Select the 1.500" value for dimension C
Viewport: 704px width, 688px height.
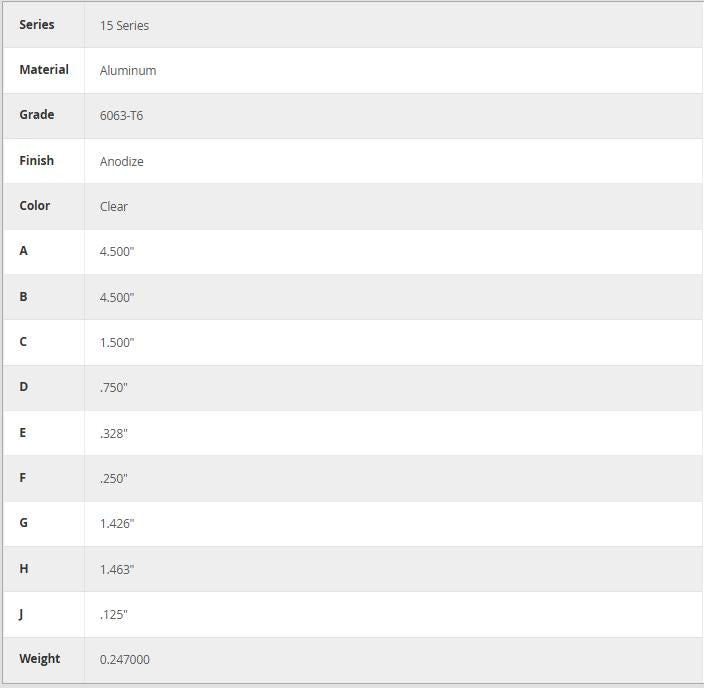click(x=117, y=343)
